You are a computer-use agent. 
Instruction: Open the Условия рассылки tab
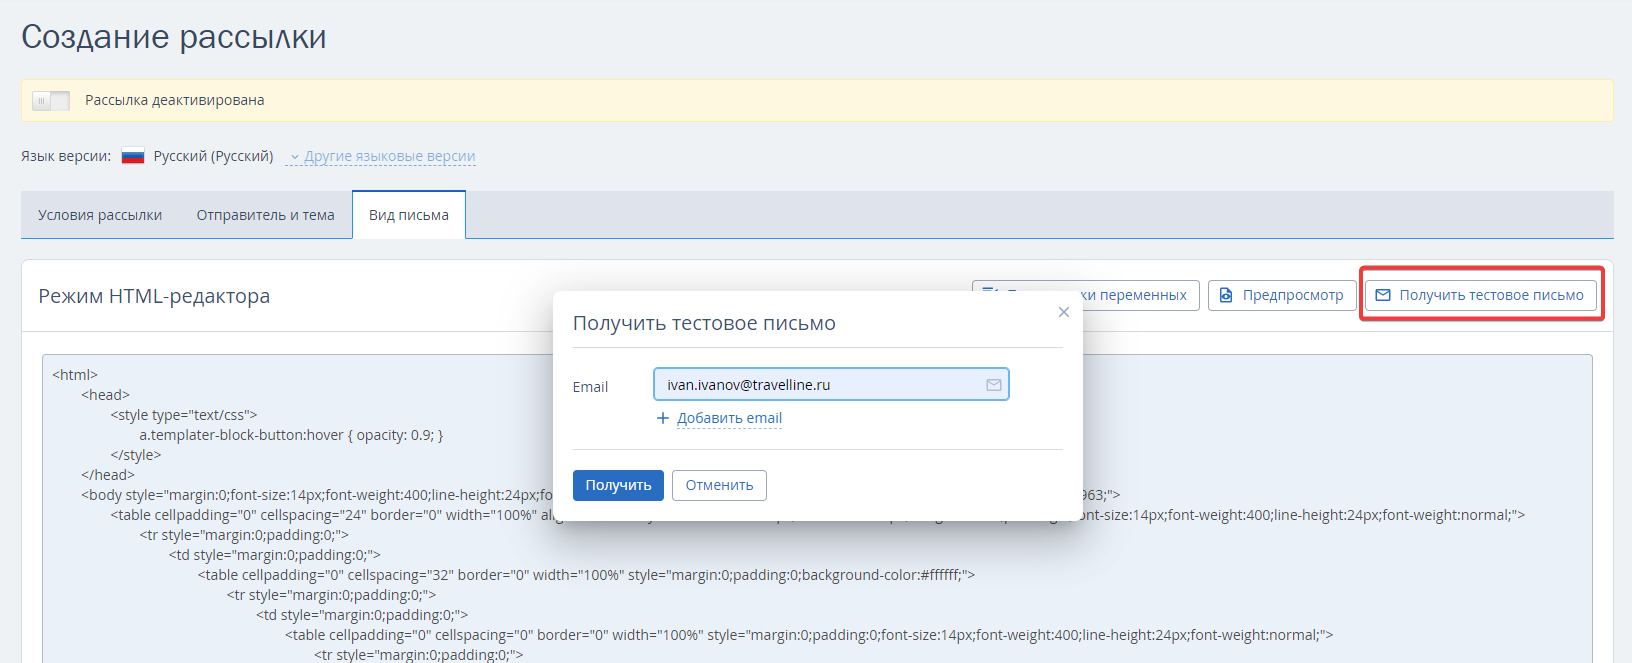(x=100, y=215)
